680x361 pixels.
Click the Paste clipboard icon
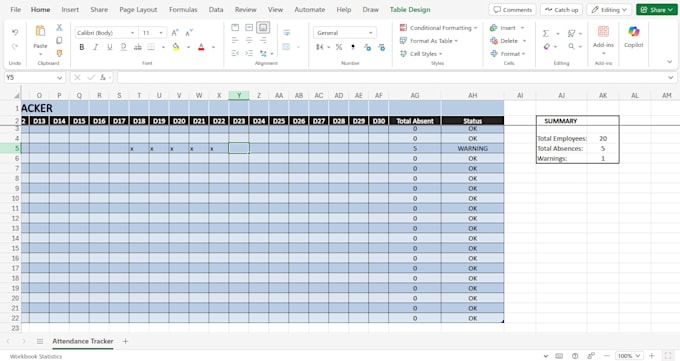click(40, 31)
